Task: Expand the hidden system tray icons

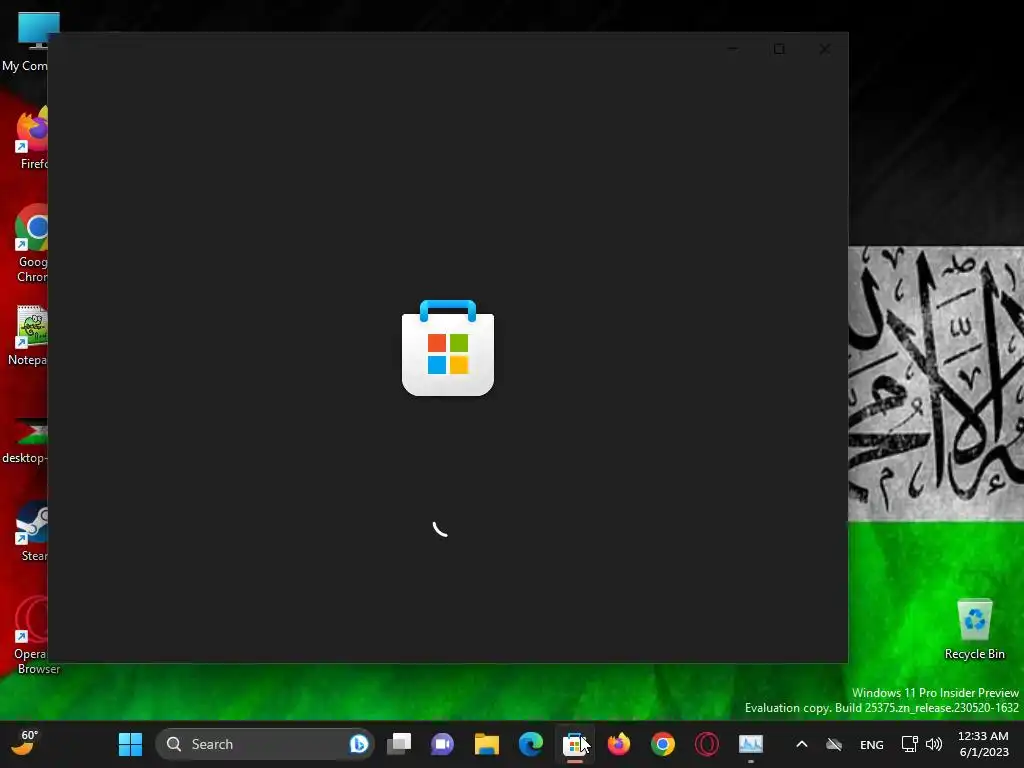Action: click(802, 744)
